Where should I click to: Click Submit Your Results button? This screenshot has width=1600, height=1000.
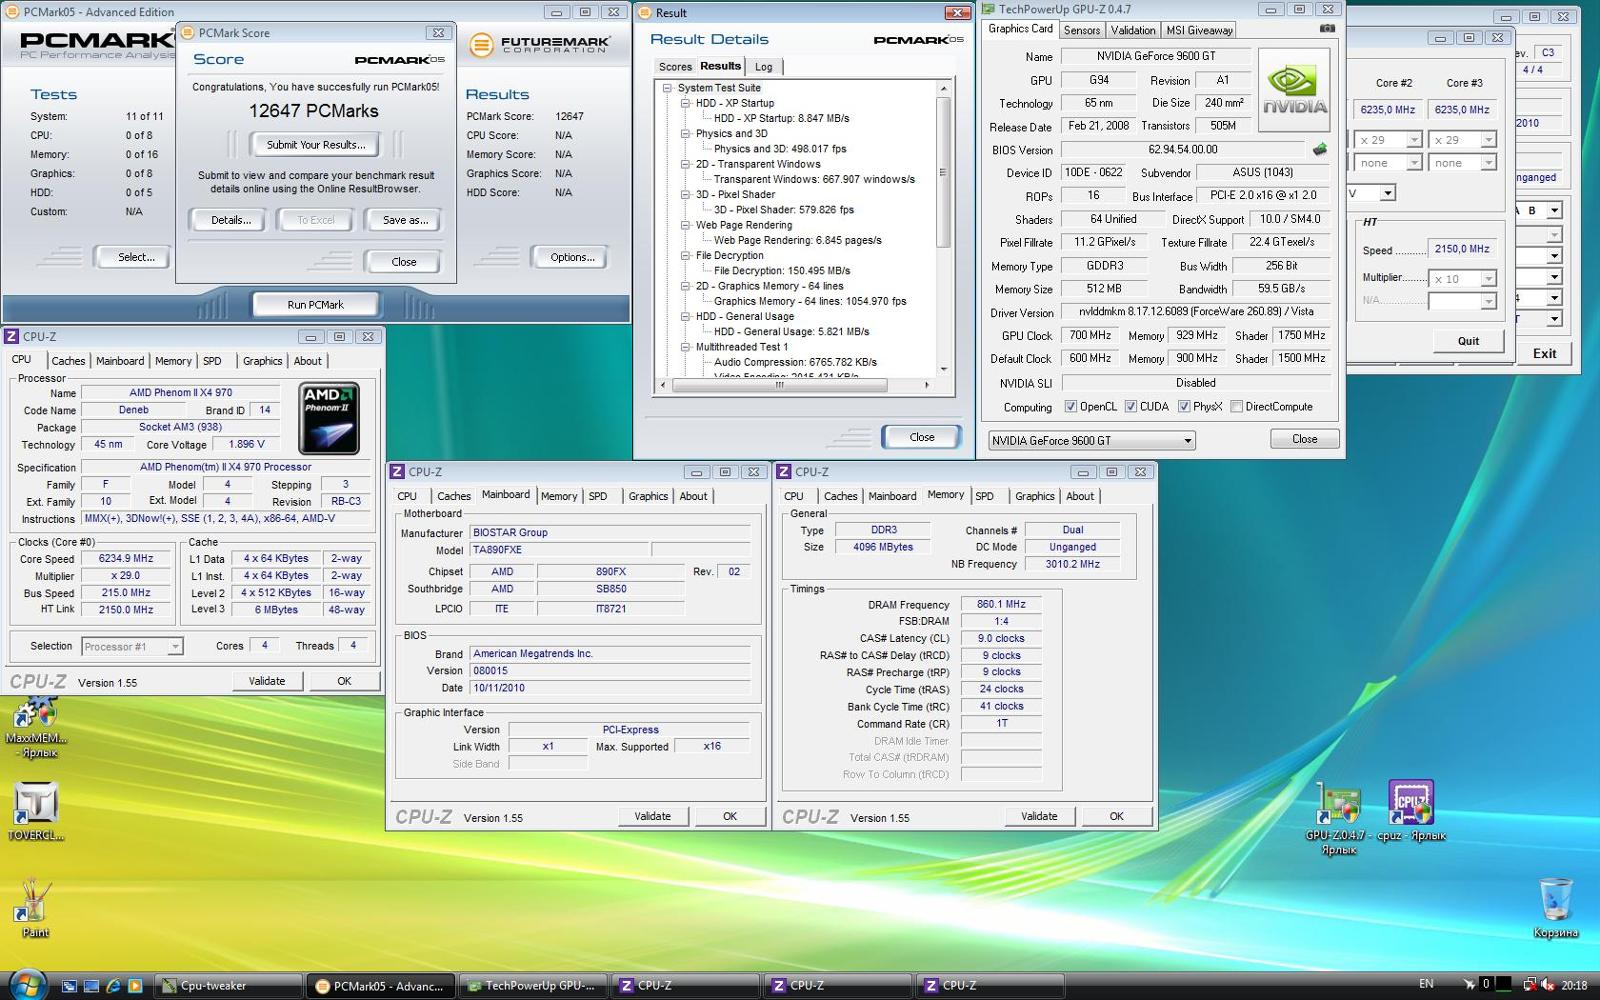click(316, 145)
